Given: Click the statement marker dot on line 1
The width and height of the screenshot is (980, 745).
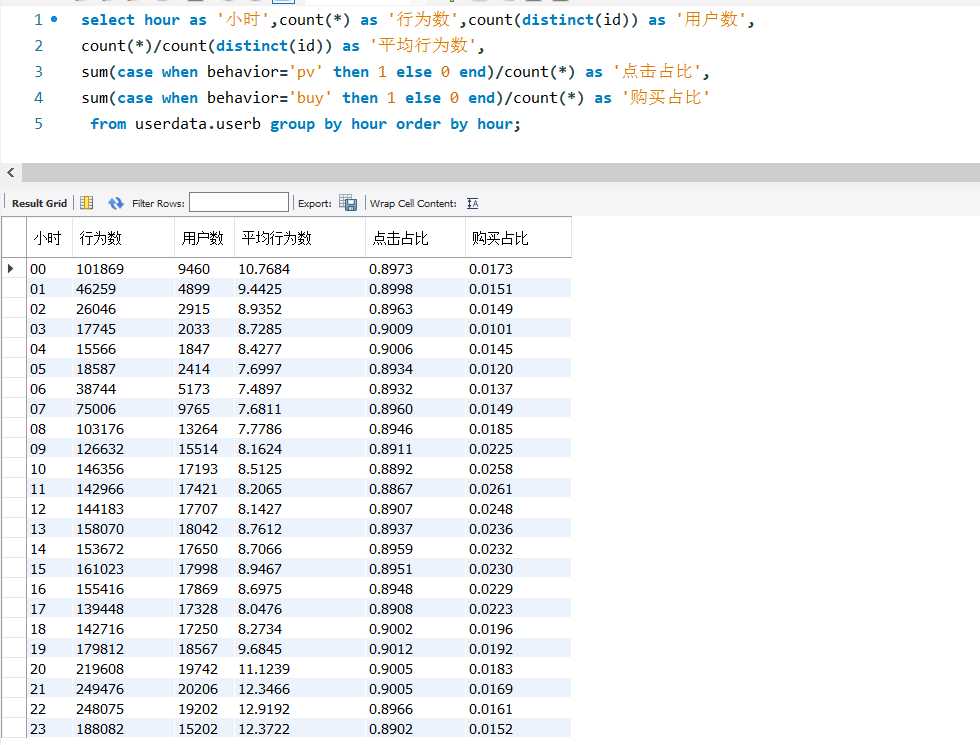Looking at the screenshot, I should (54, 19).
